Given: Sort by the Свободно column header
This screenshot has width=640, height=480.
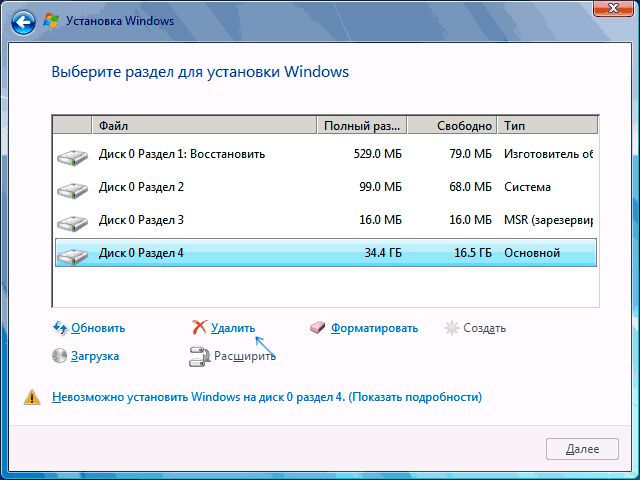Looking at the screenshot, I should coord(452,125).
